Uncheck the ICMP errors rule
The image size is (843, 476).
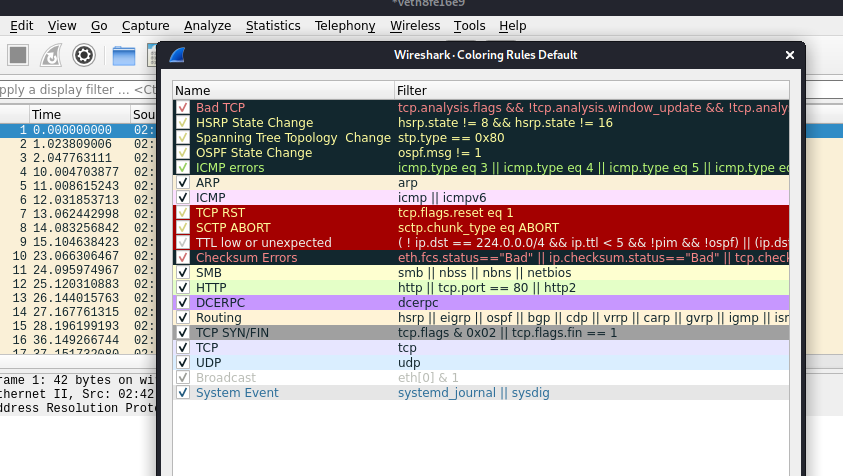click(183, 168)
